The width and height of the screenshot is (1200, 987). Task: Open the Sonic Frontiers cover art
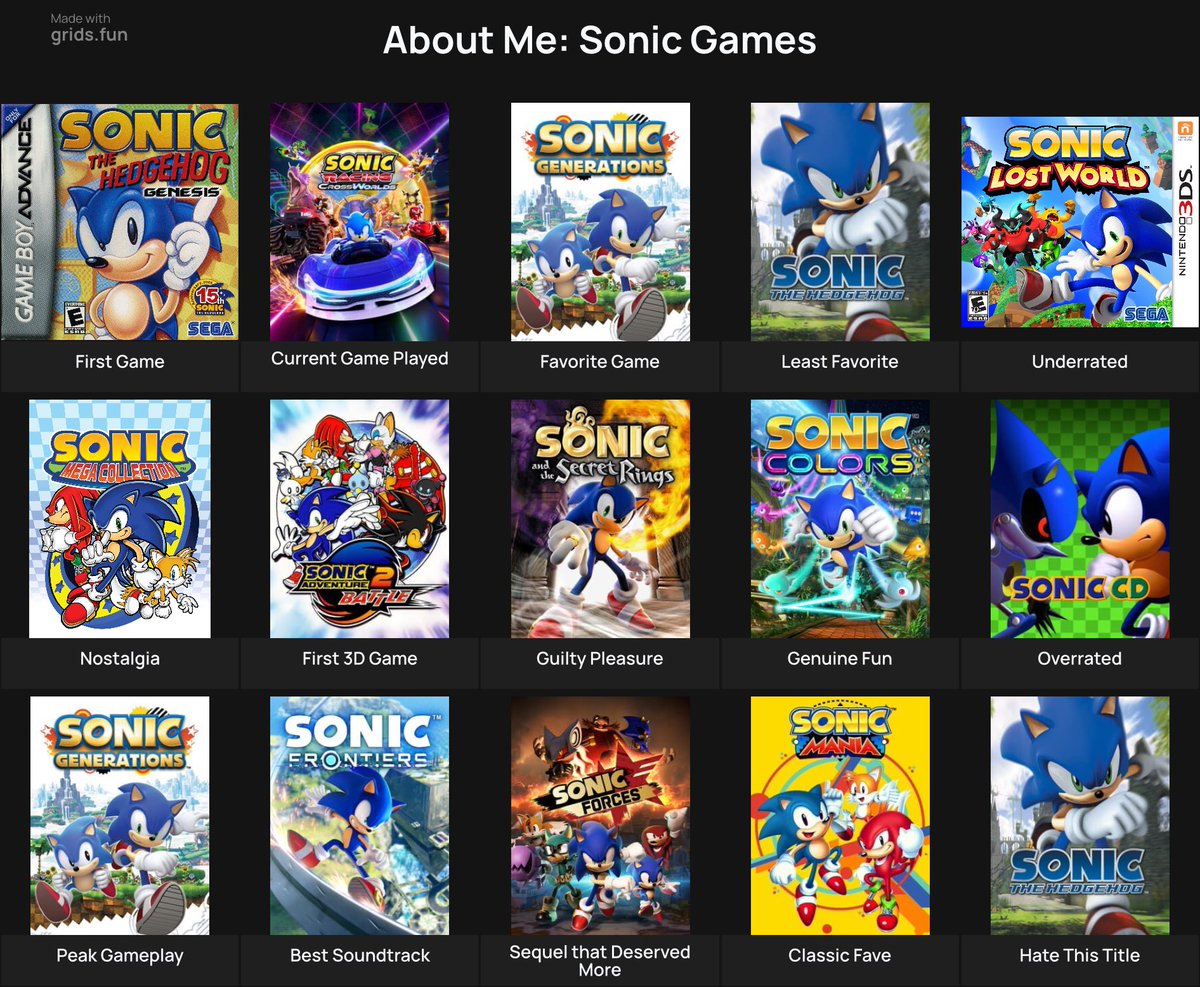click(359, 816)
